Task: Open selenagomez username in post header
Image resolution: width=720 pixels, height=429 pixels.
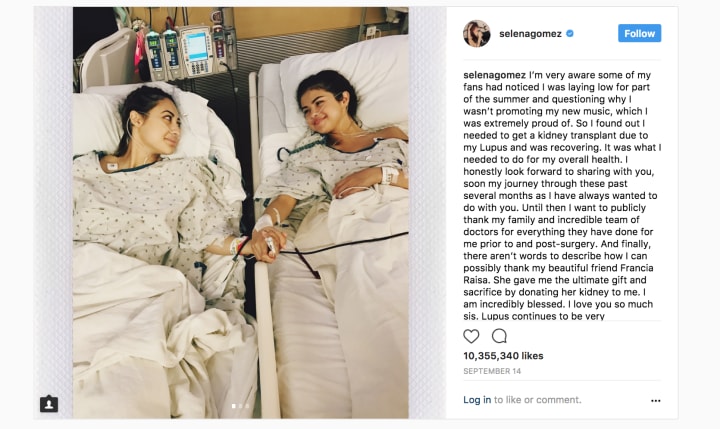Action: coord(530,34)
